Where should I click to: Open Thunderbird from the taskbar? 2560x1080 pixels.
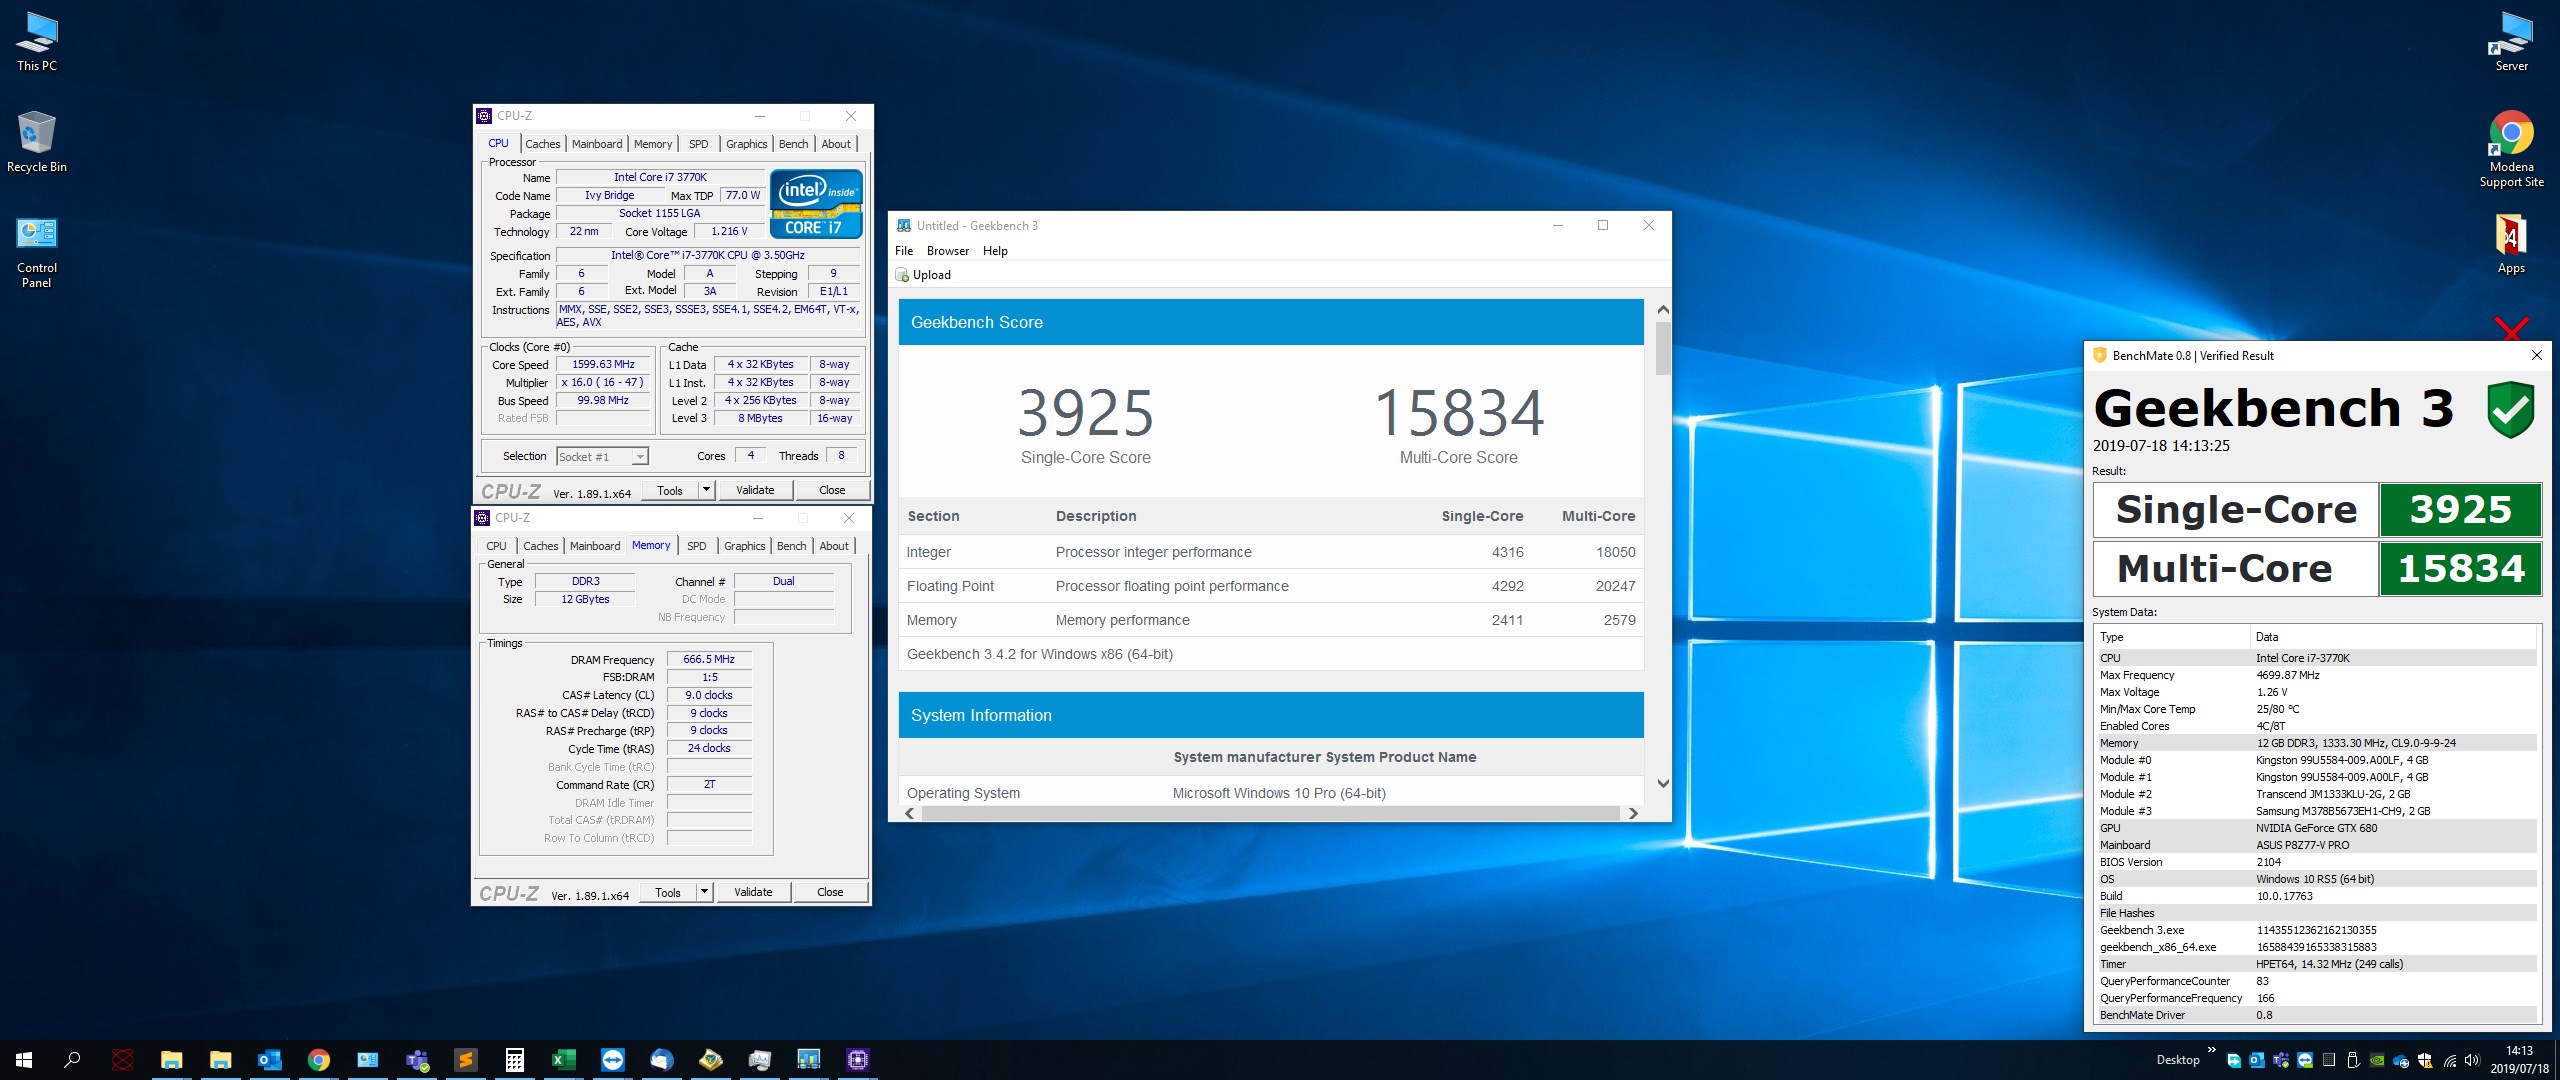[662, 1059]
